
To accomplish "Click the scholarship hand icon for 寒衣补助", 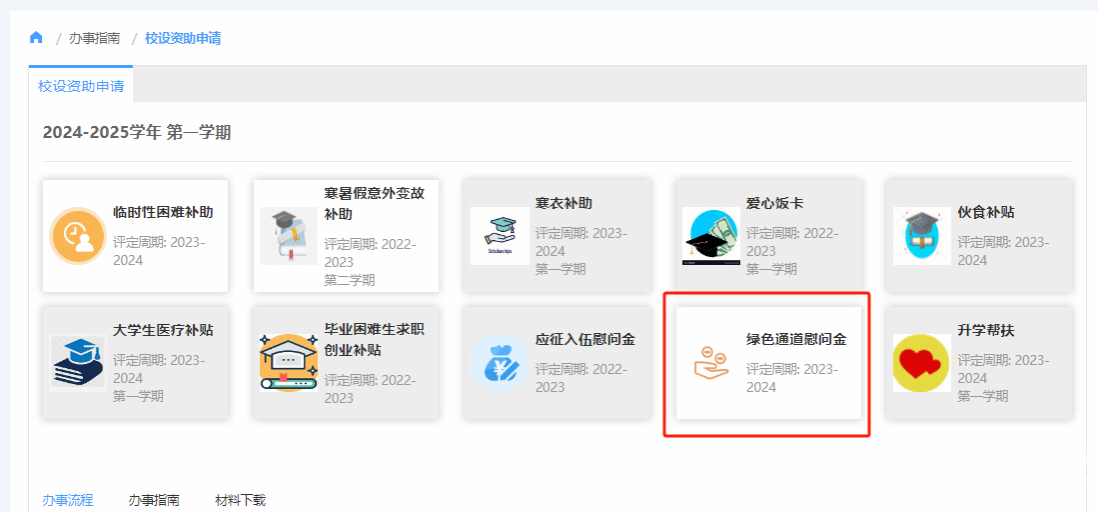I will pyautogui.click(x=499, y=236).
